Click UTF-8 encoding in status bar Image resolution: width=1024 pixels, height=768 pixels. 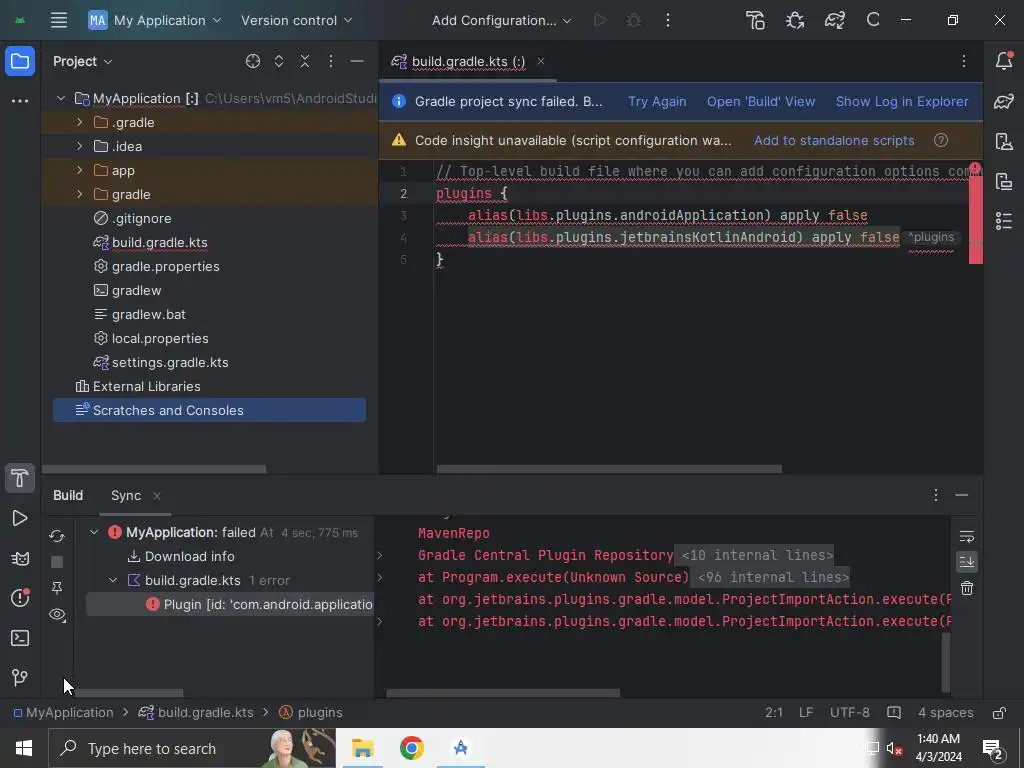[x=849, y=712]
